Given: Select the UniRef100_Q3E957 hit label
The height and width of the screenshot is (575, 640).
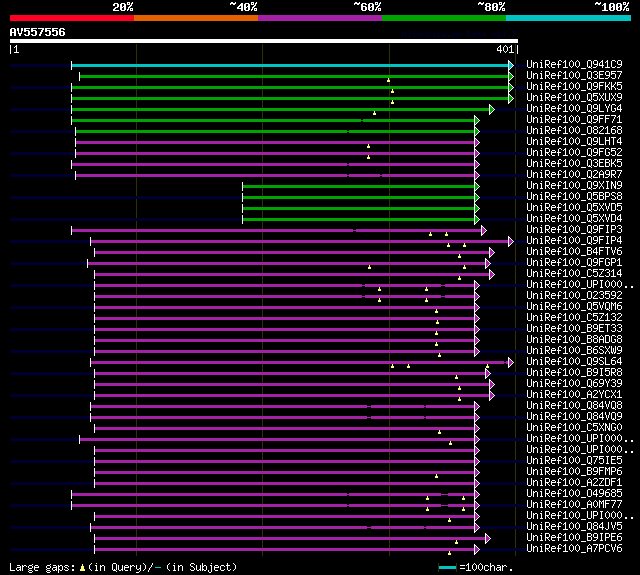Looking at the screenshot, I should point(574,75).
